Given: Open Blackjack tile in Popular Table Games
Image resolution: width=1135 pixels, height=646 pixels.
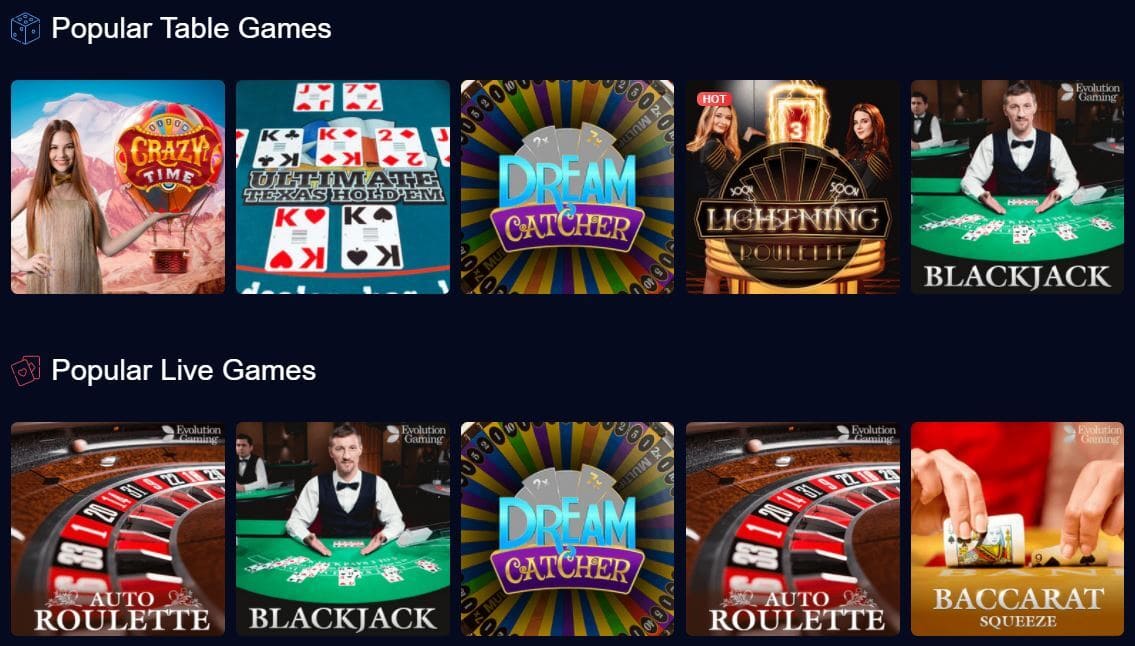Looking at the screenshot, I should 1017,187.
